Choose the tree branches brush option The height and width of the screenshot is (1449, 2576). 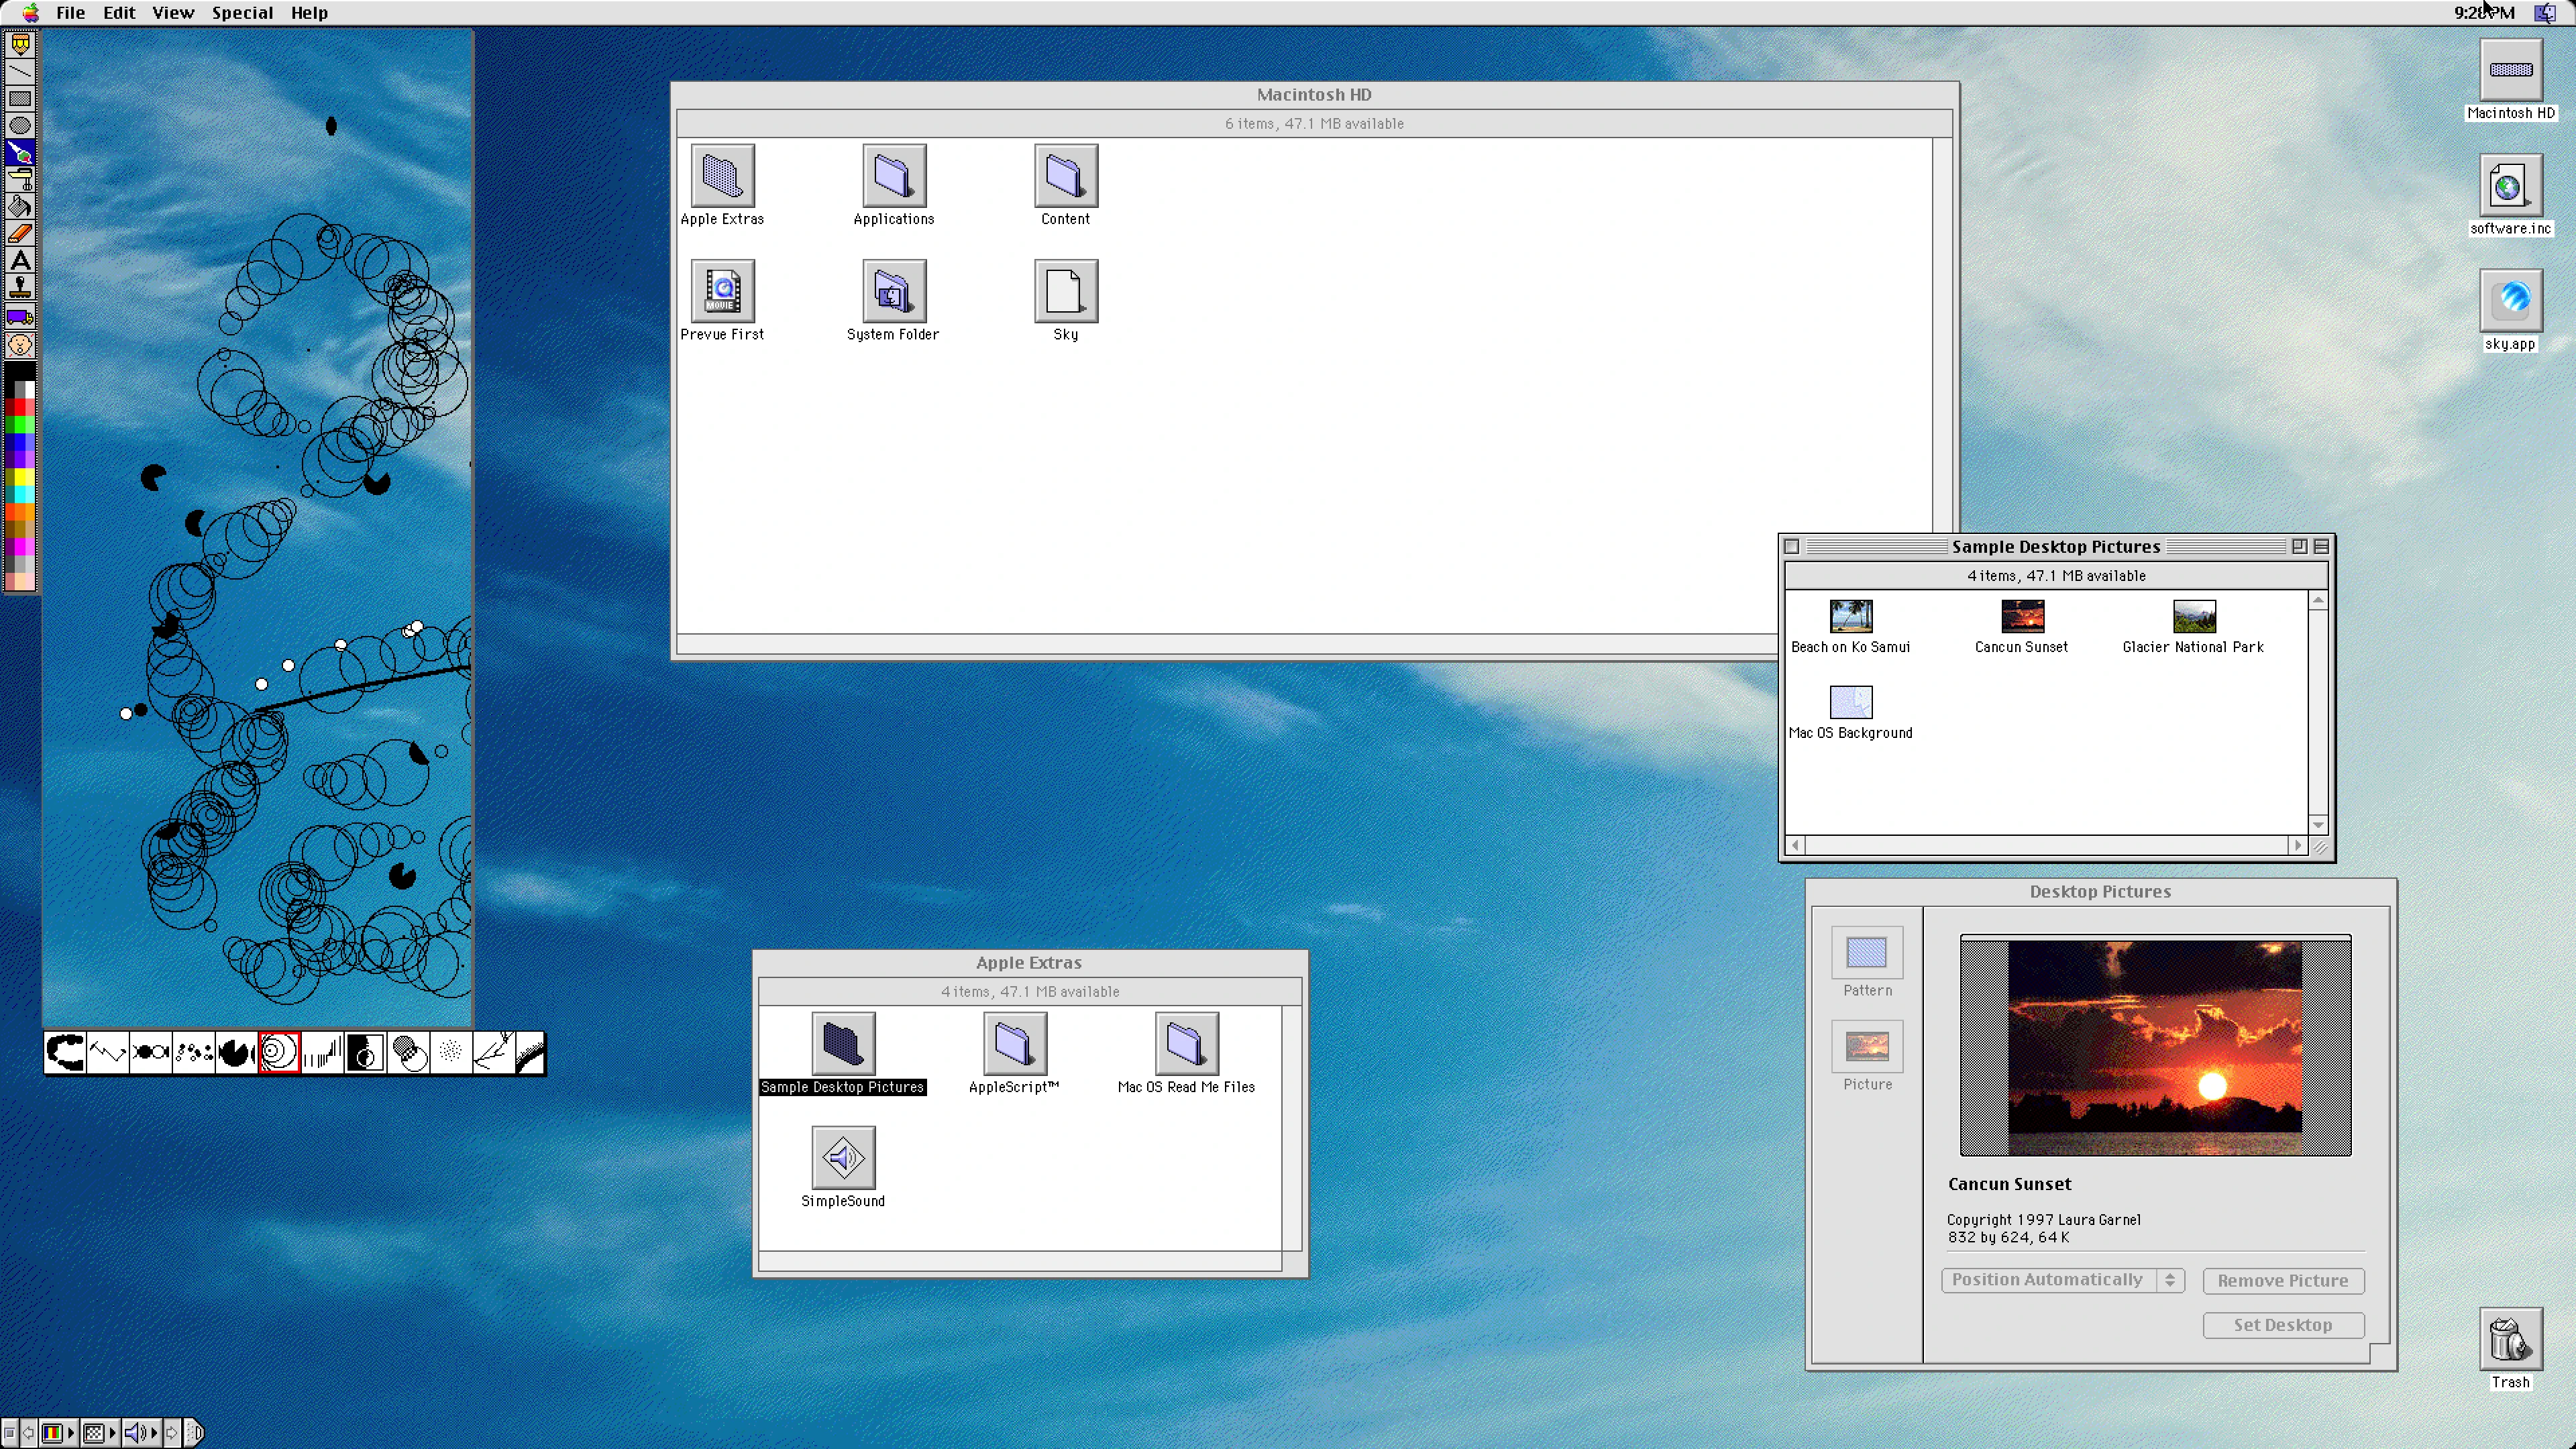494,1053
